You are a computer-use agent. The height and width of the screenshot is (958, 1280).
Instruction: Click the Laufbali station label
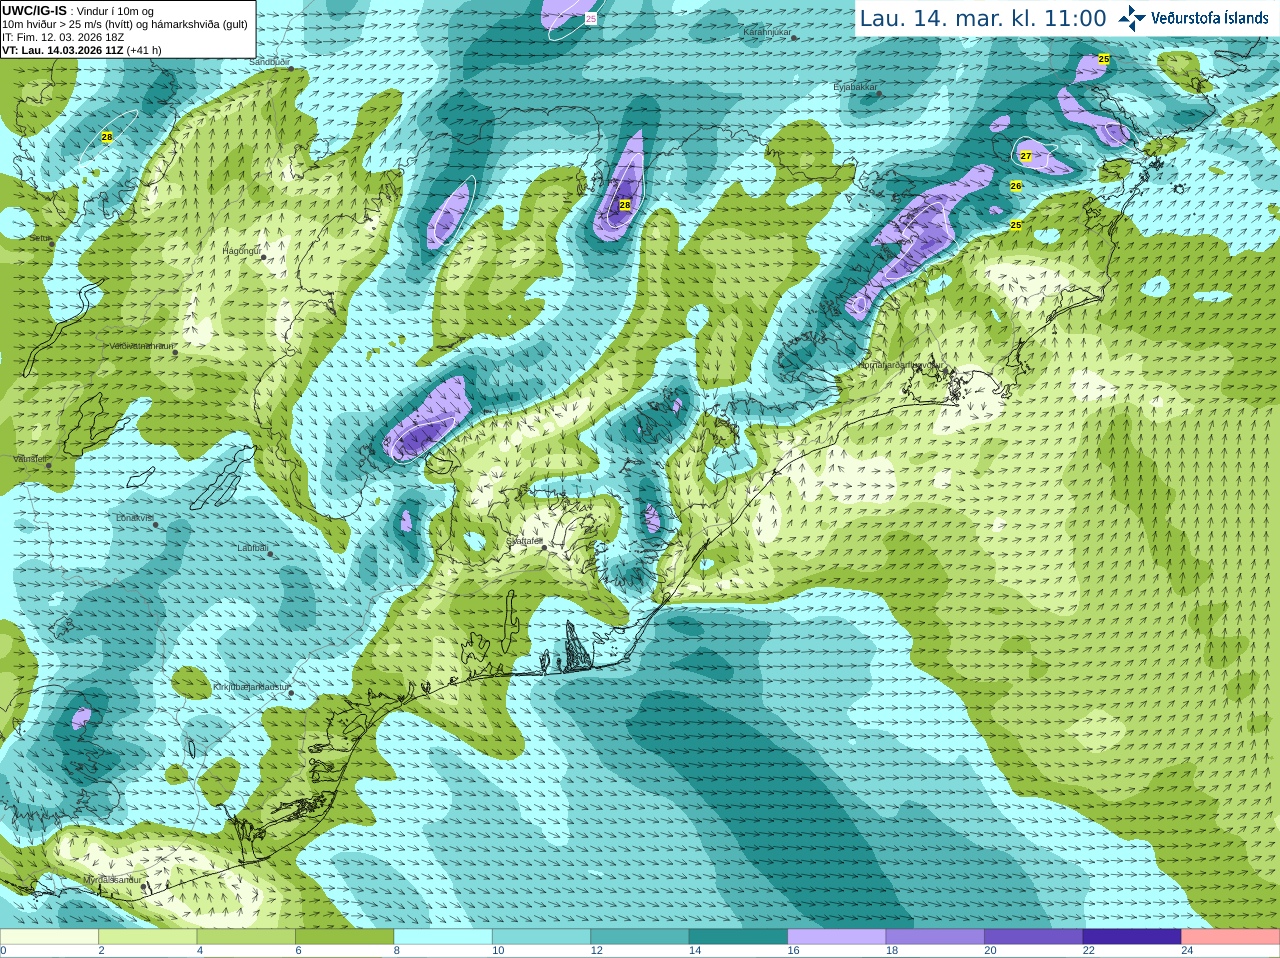click(253, 548)
